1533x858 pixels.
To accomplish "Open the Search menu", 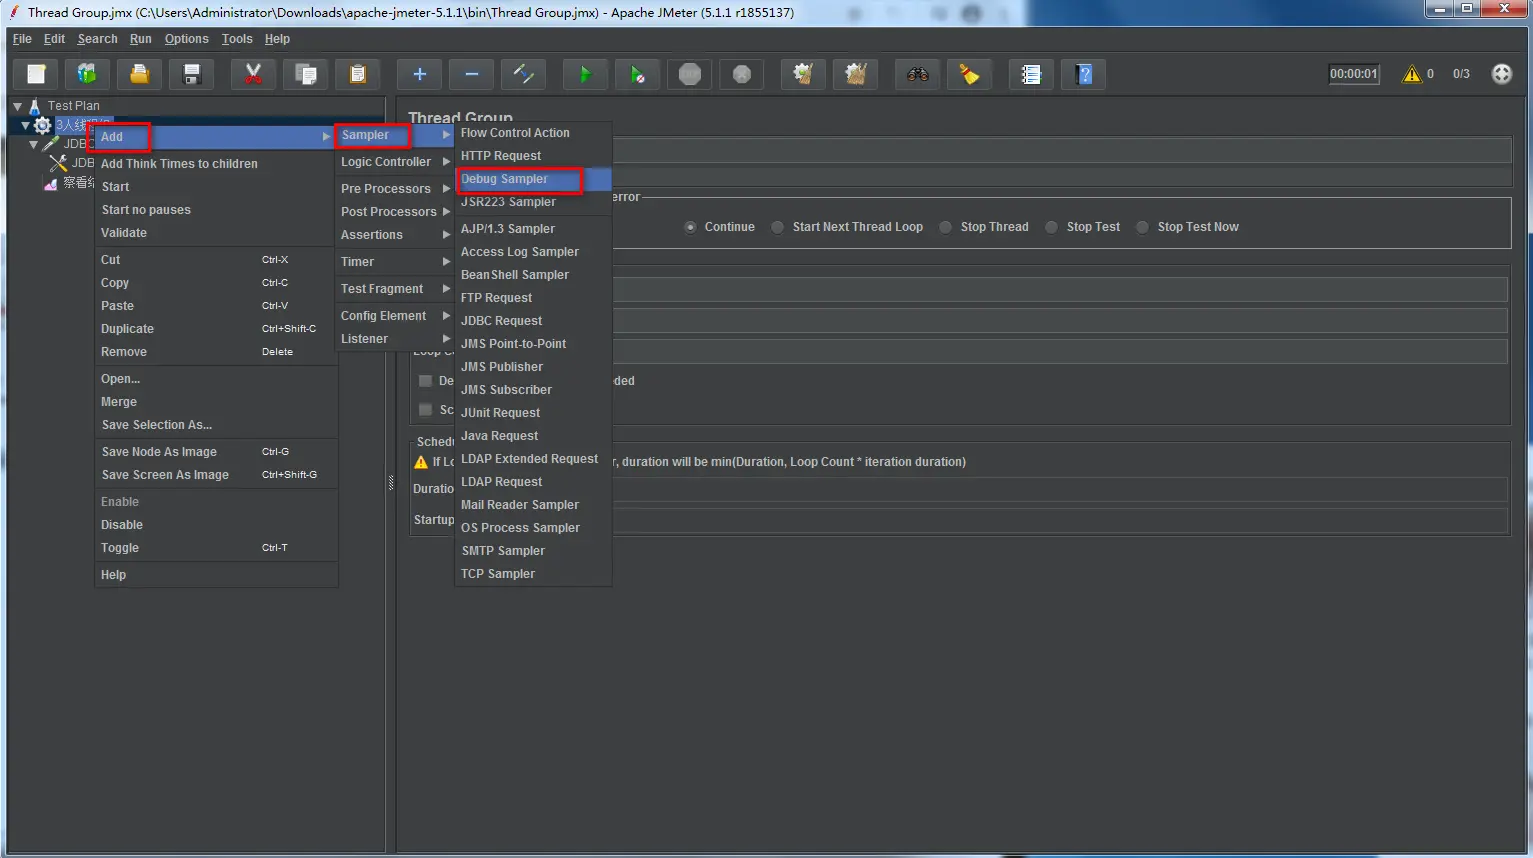I will point(97,39).
